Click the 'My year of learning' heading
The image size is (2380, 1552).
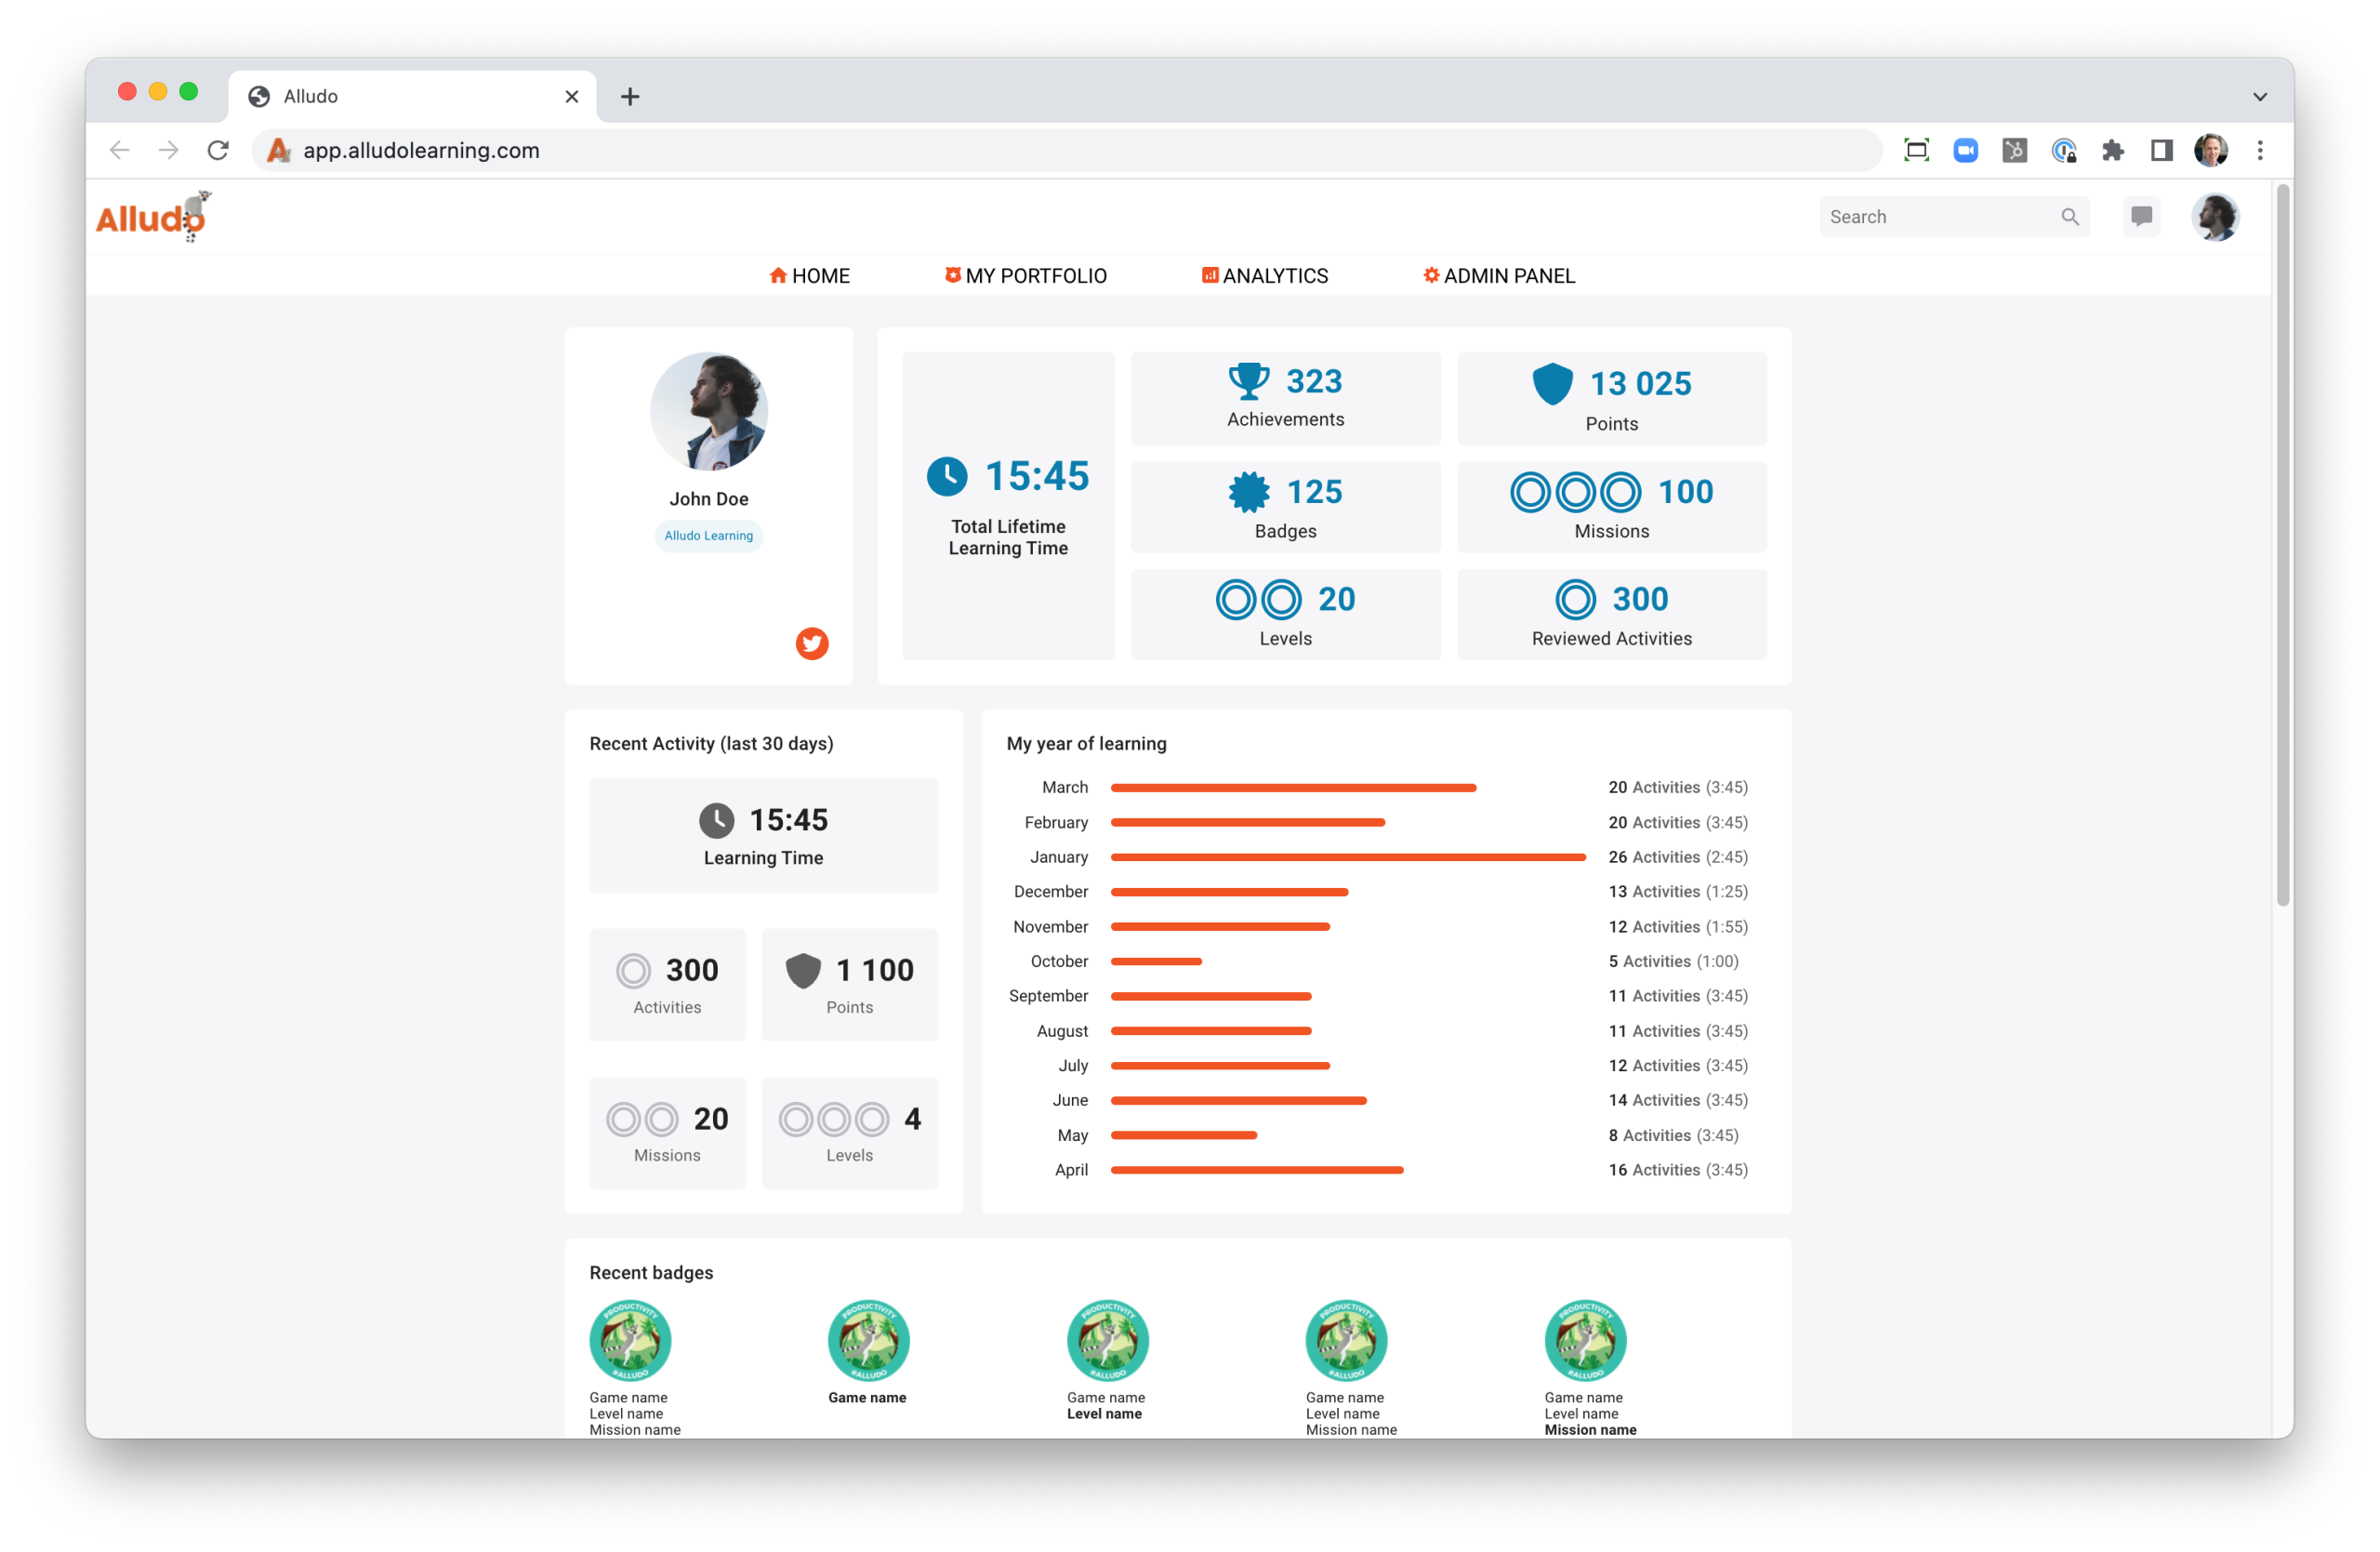1086,744
